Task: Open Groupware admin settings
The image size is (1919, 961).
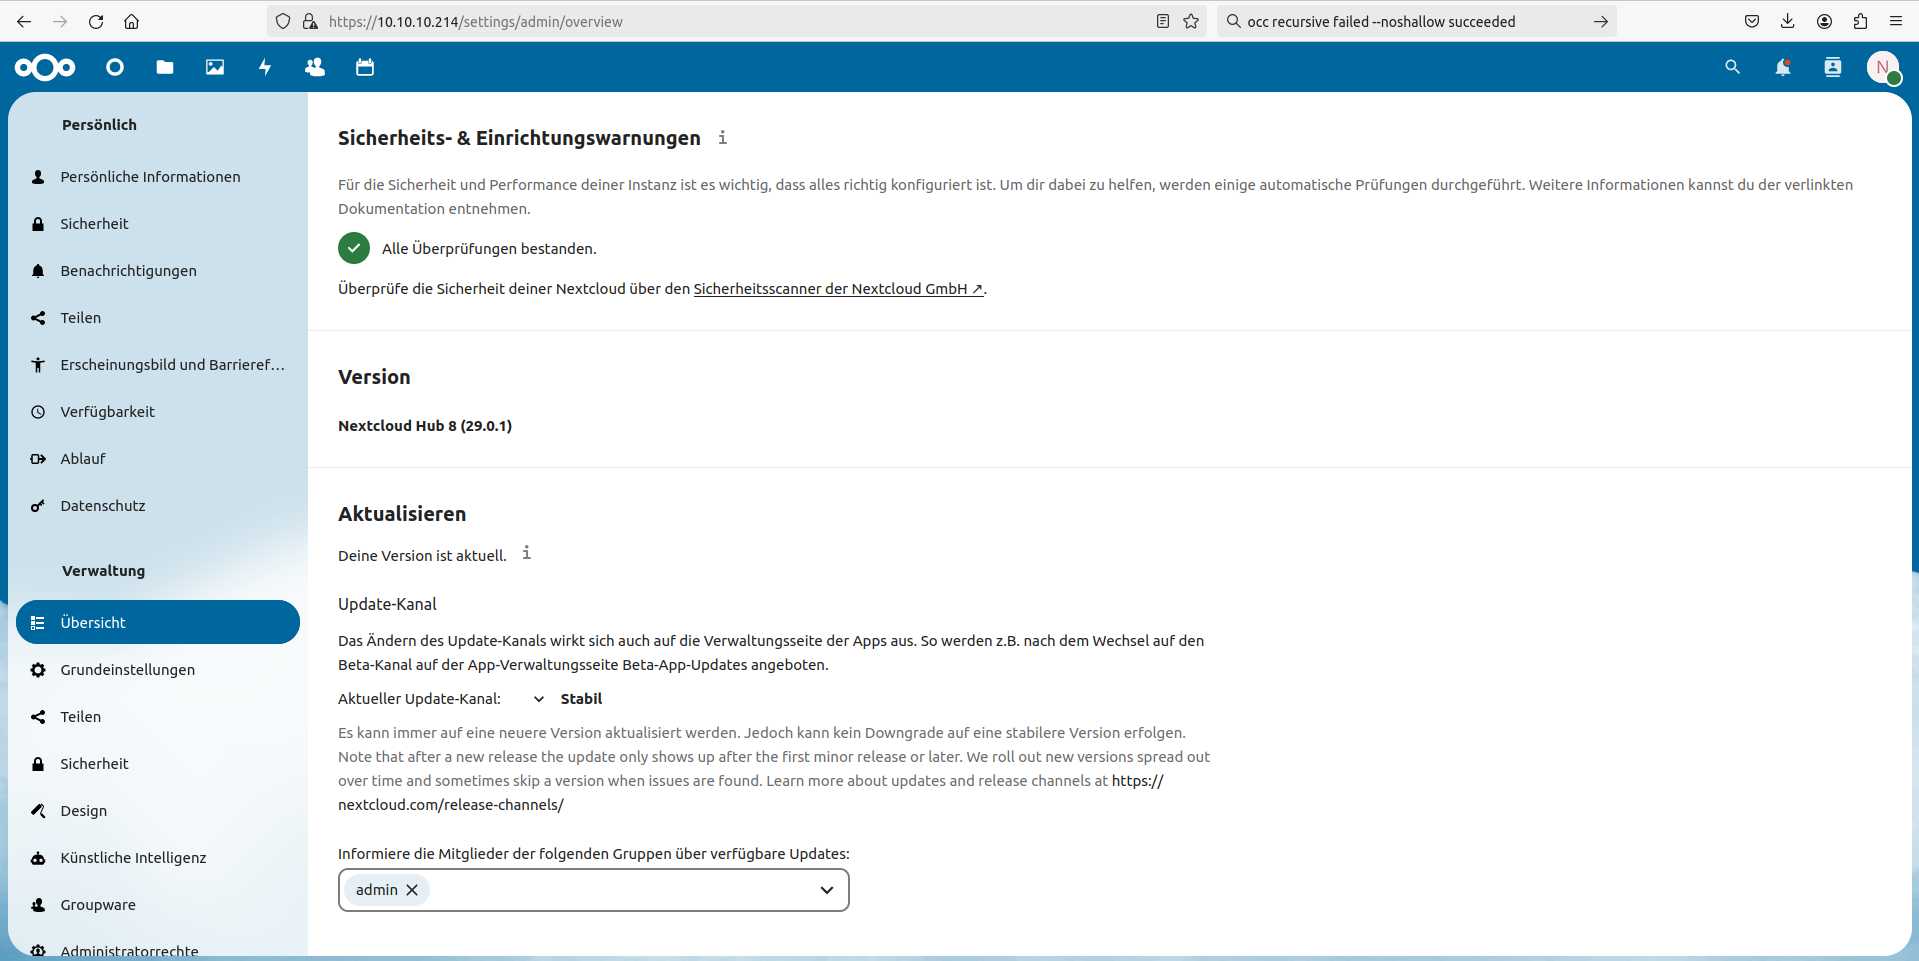Action: [158, 905]
